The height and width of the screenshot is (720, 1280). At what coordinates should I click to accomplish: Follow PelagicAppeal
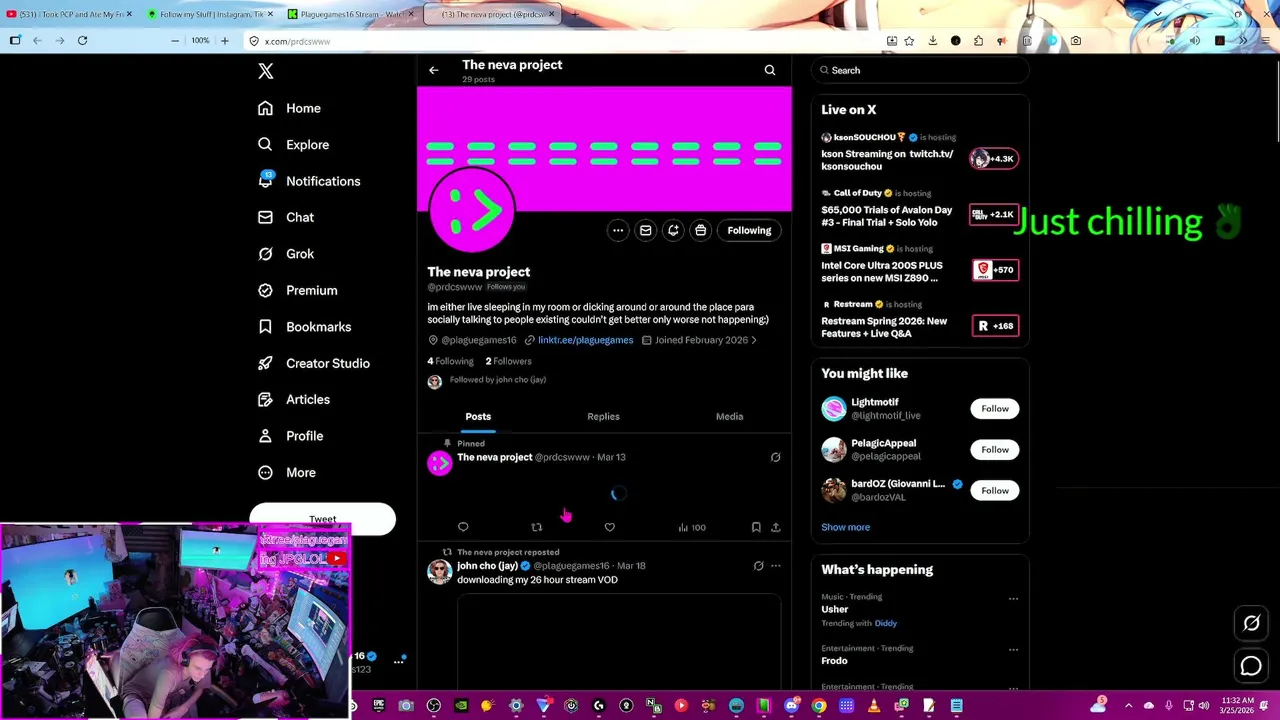(995, 449)
